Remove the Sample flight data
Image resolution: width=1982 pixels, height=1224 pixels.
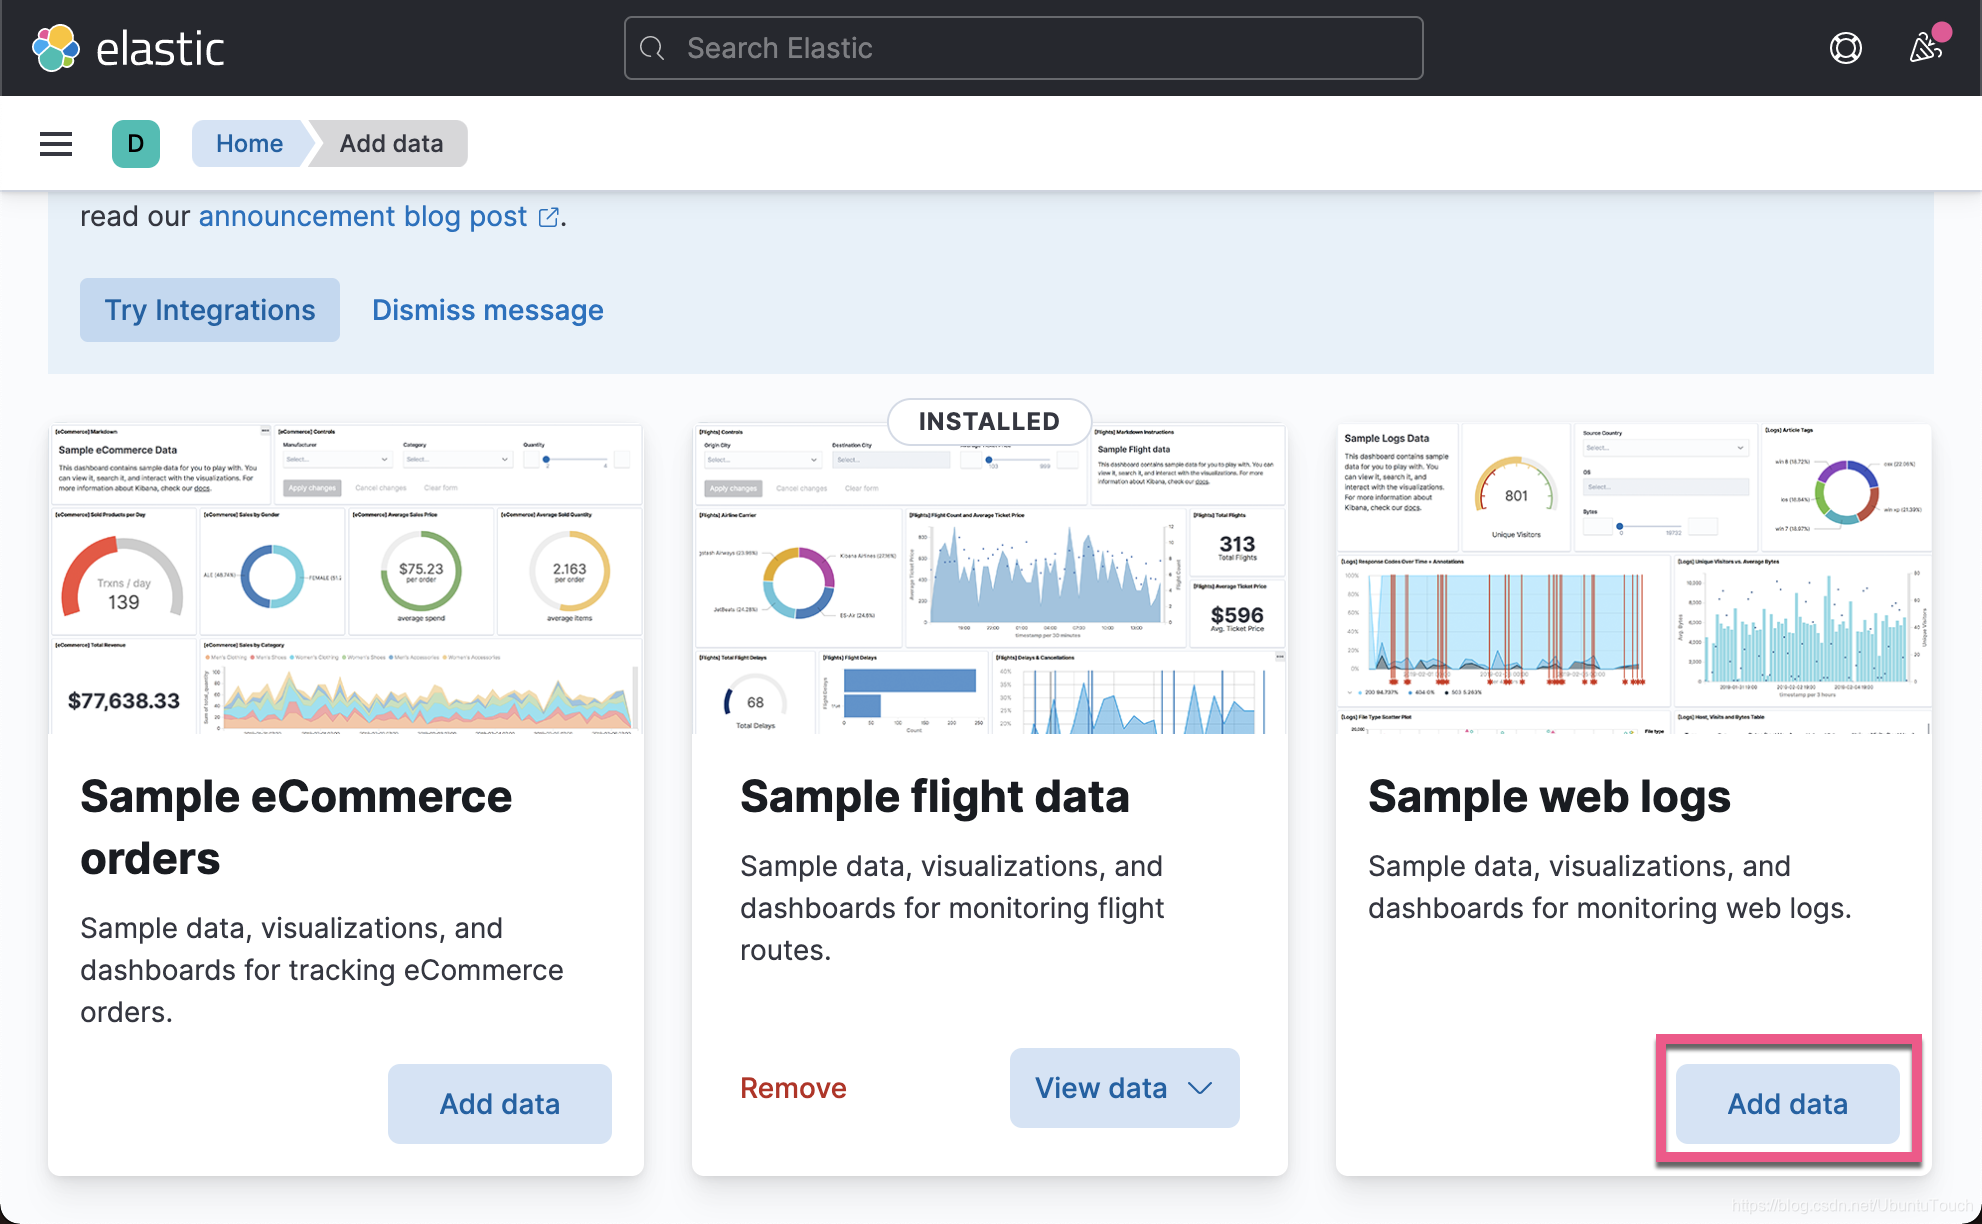tap(793, 1088)
